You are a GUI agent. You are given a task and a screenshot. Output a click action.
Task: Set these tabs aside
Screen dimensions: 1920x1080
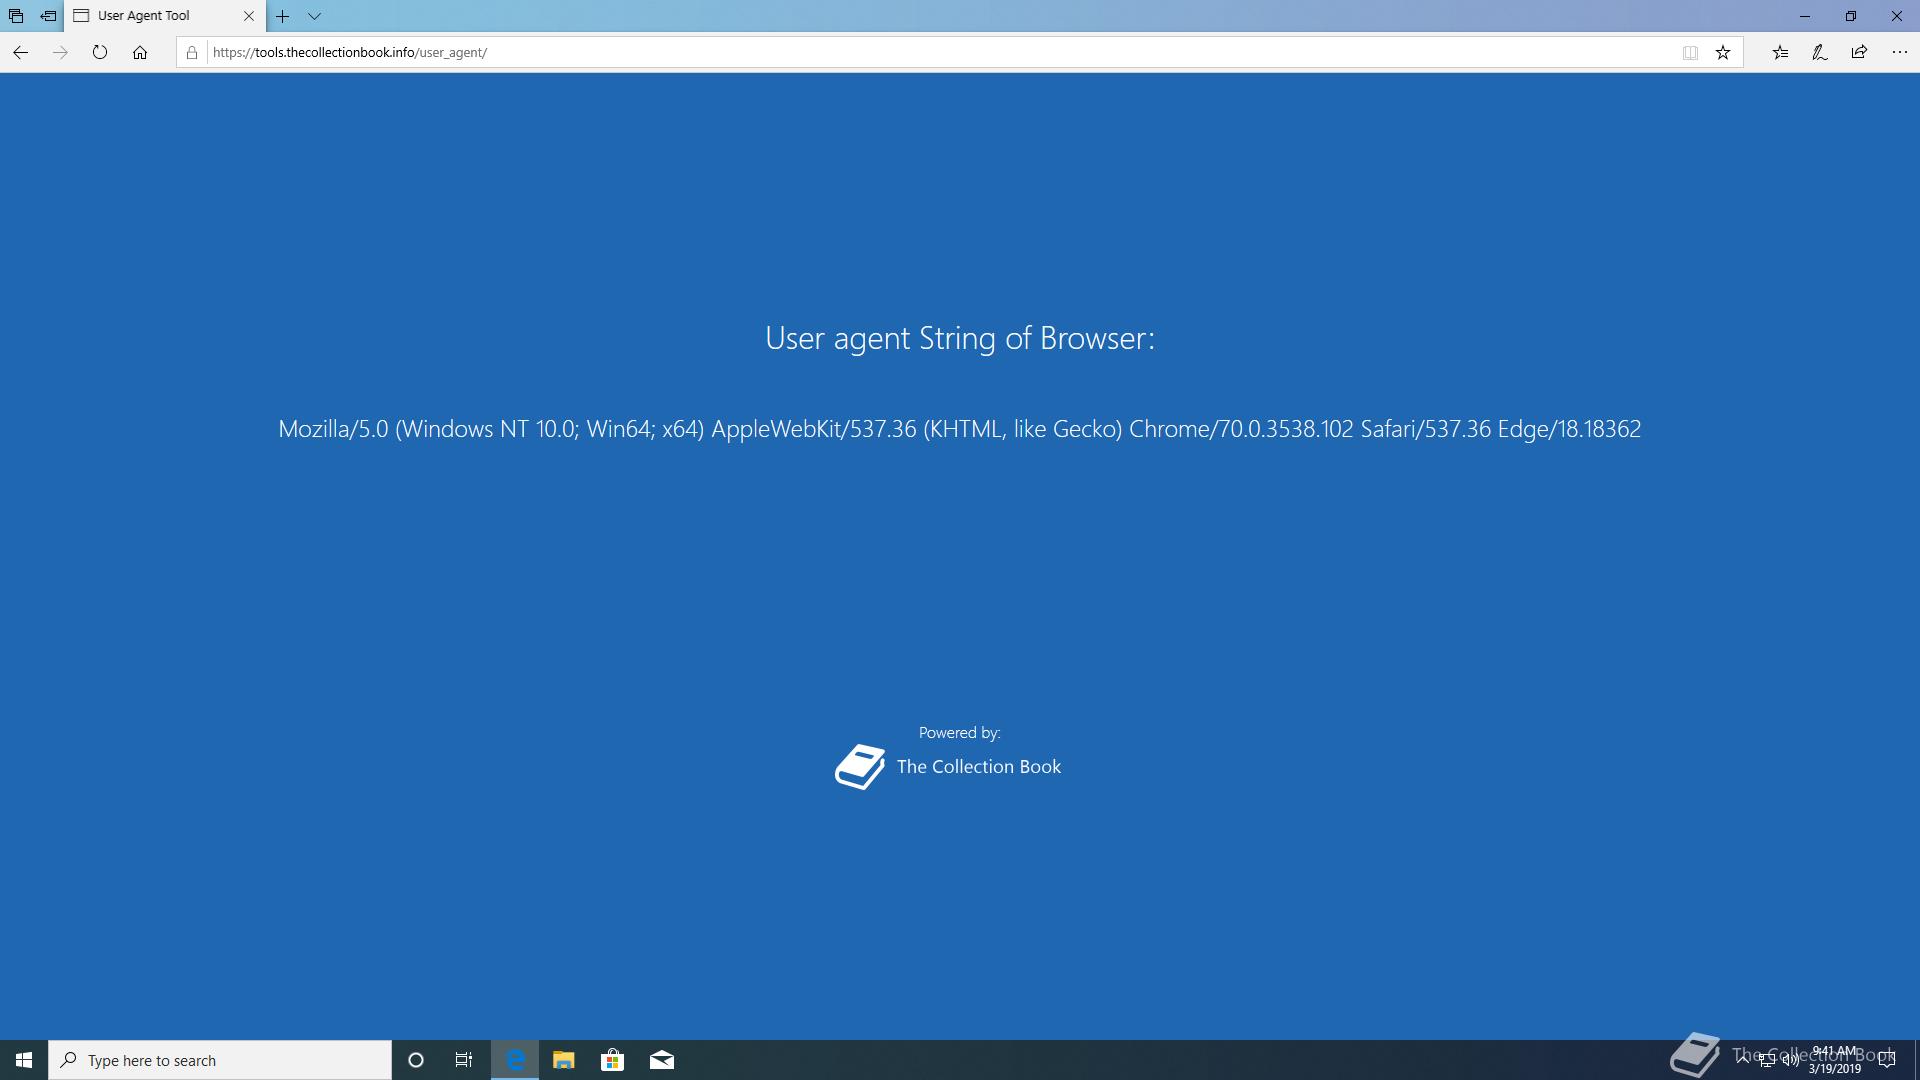[48, 16]
